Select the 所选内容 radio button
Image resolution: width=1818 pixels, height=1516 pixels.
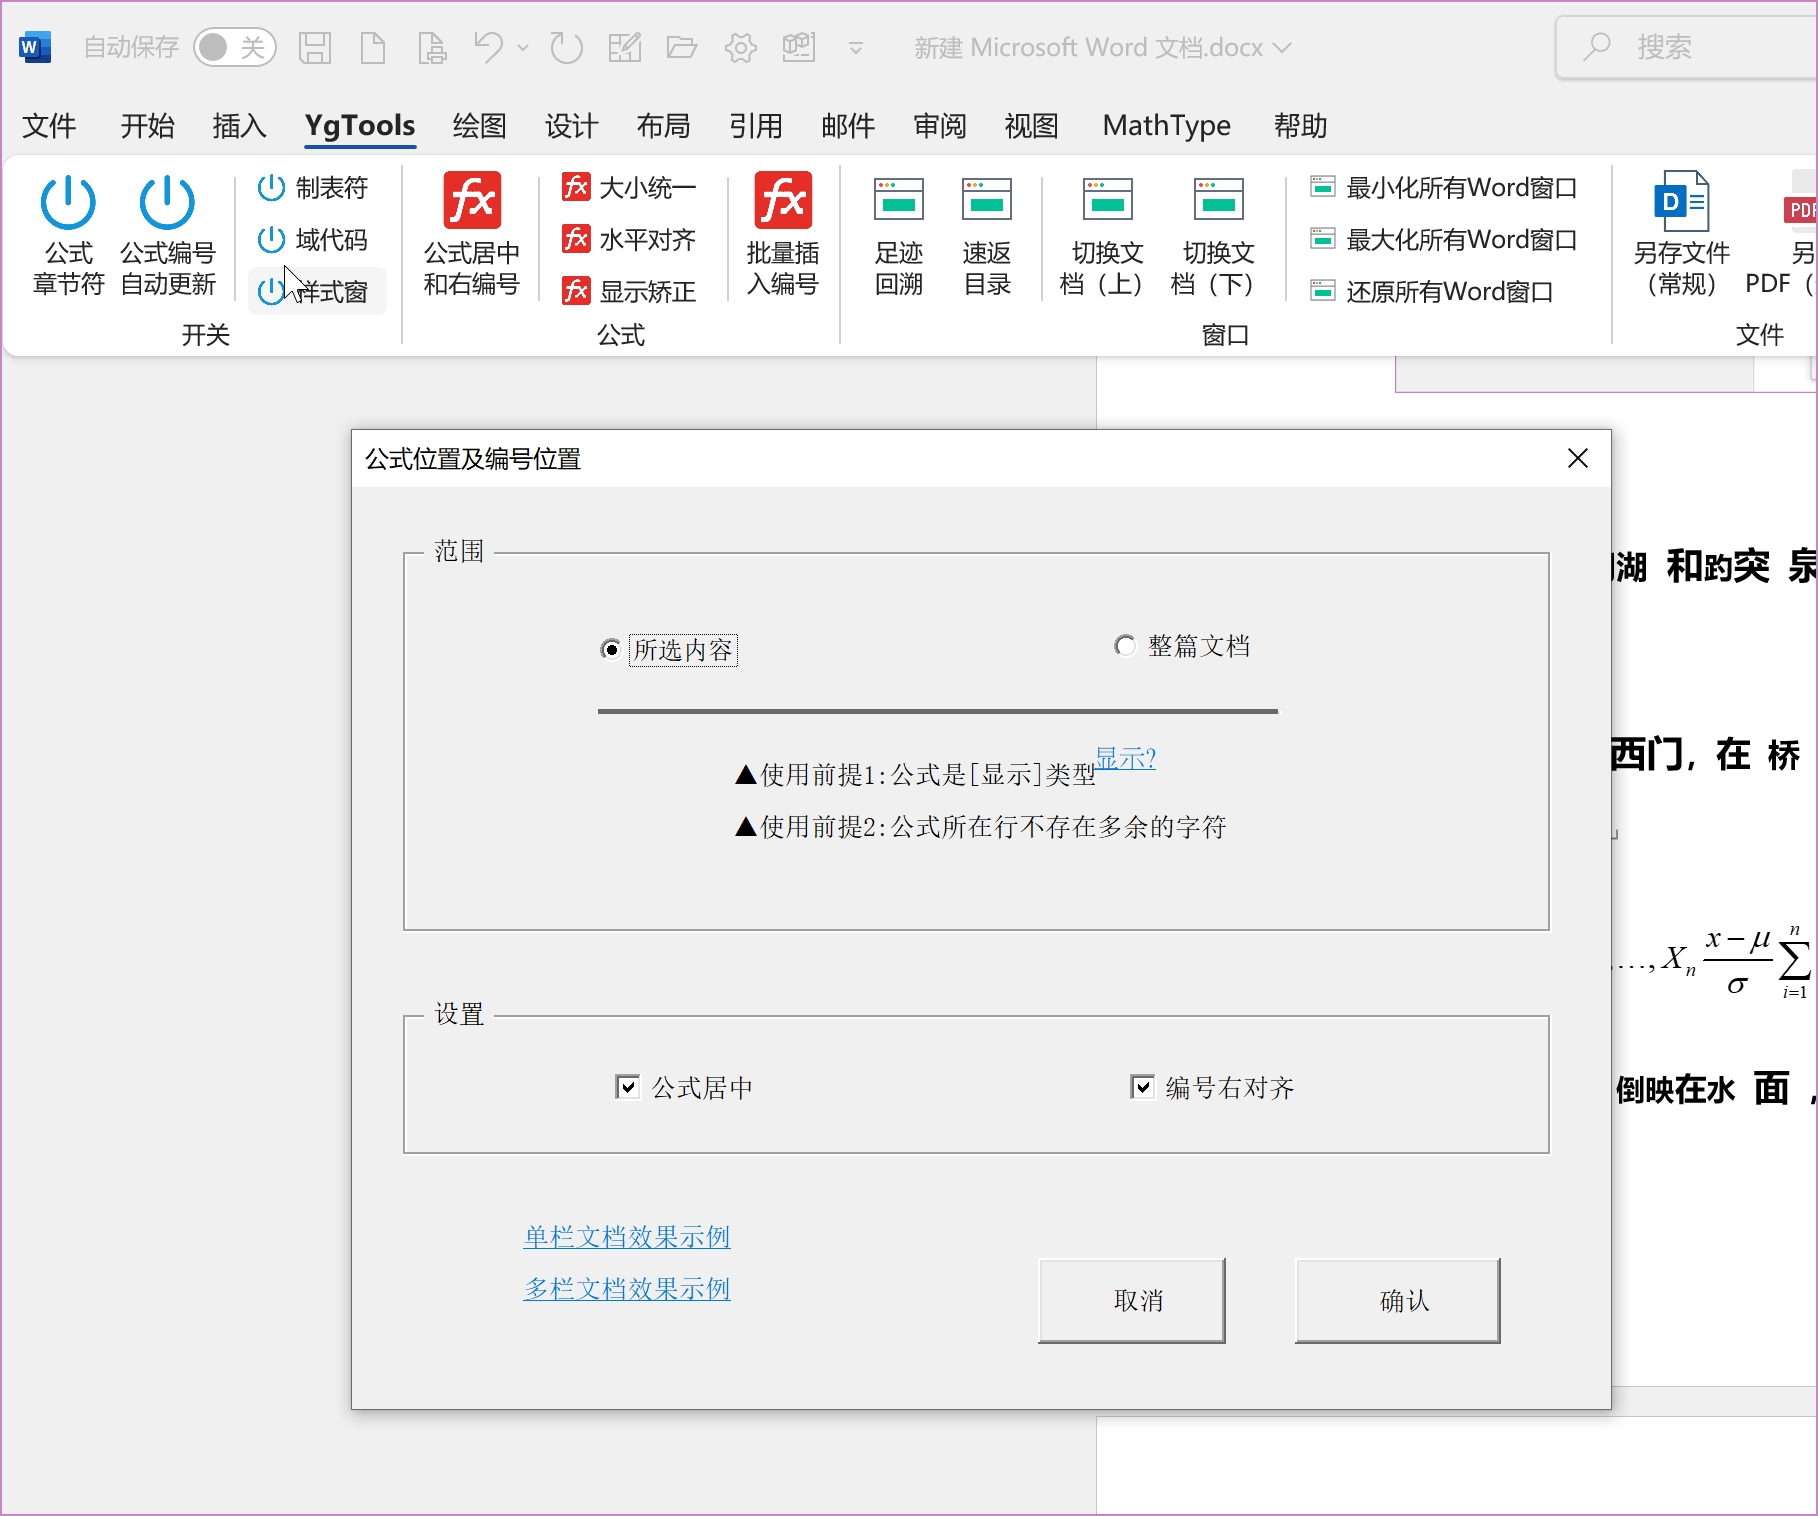(610, 650)
